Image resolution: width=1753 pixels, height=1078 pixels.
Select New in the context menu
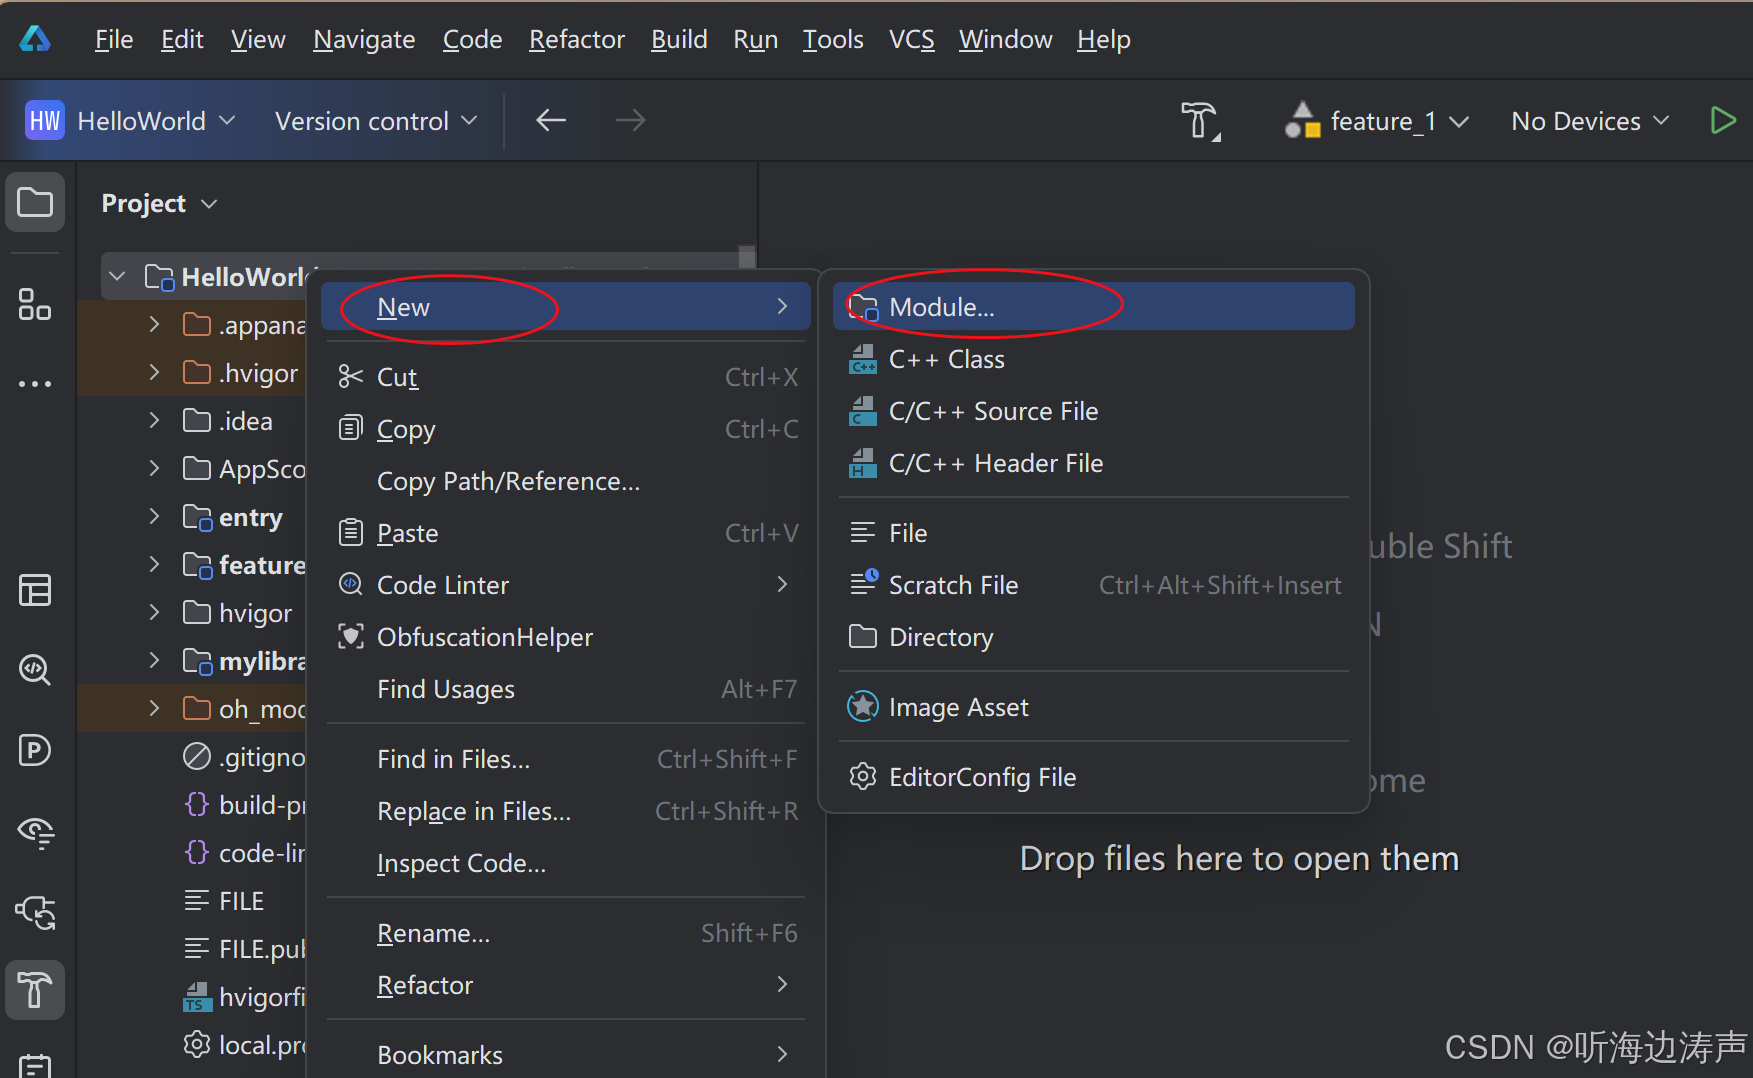[x=566, y=307]
